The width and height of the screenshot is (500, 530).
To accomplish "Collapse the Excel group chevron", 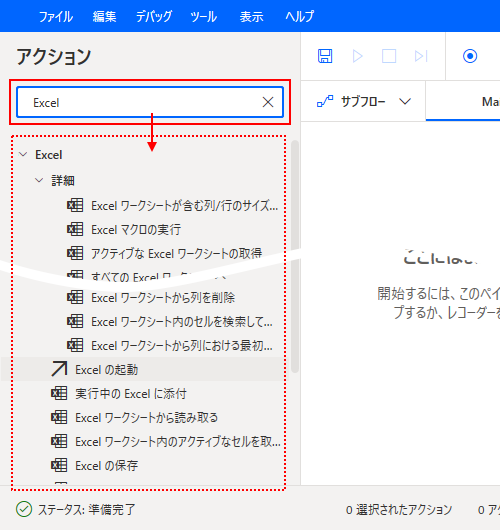I will [x=23, y=155].
